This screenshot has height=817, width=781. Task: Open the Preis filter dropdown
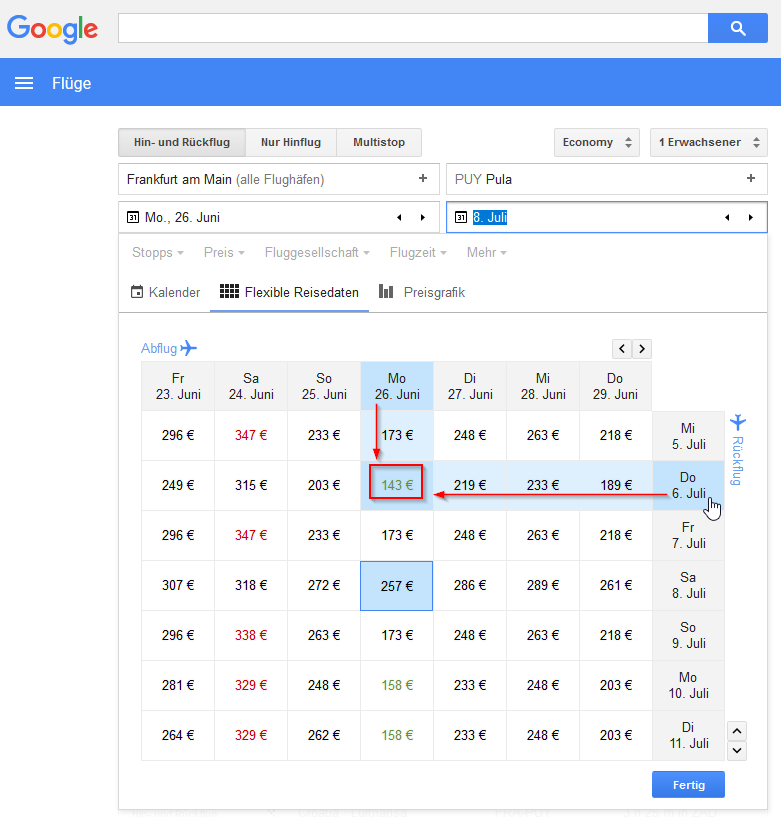(224, 253)
